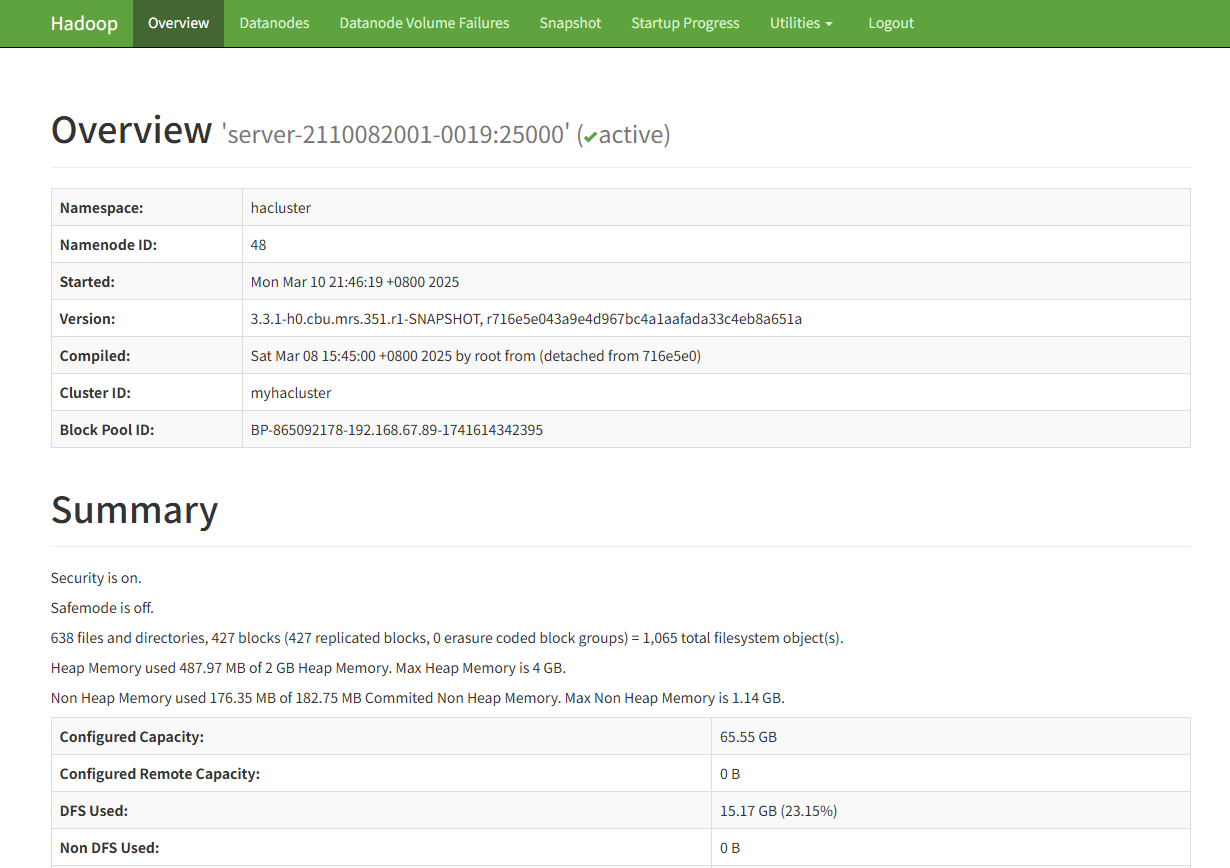This screenshot has width=1230, height=868.
Task: Go to the Snapshot tab
Action: (570, 23)
